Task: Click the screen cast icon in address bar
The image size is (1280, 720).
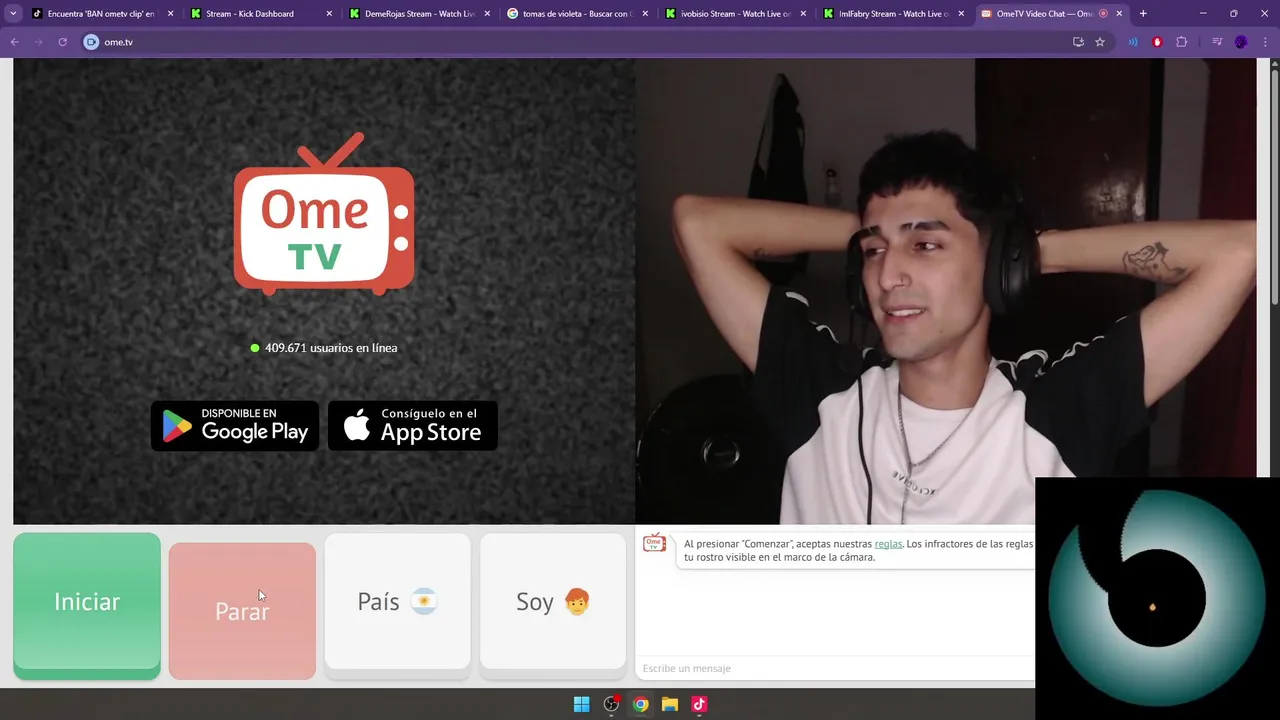Action: [x=1078, y=42]
